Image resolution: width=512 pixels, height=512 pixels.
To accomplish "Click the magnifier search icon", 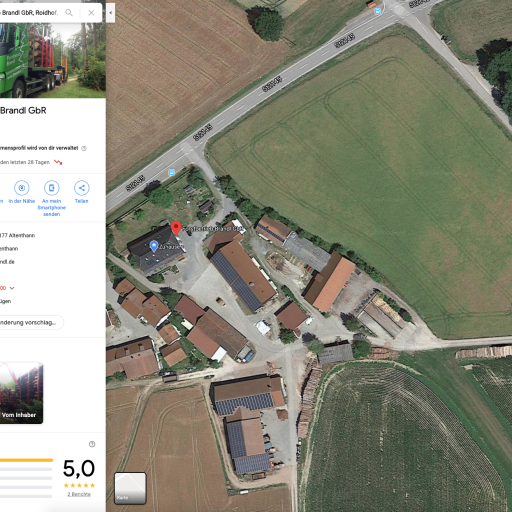I will click(69, 13).
